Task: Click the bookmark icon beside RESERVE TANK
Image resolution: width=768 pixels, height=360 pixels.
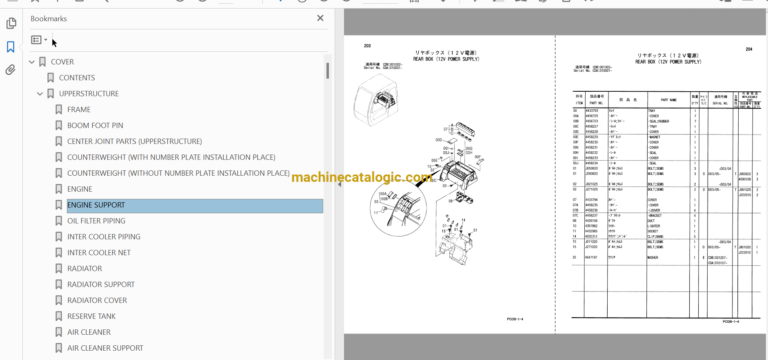Action: (59, 316)
